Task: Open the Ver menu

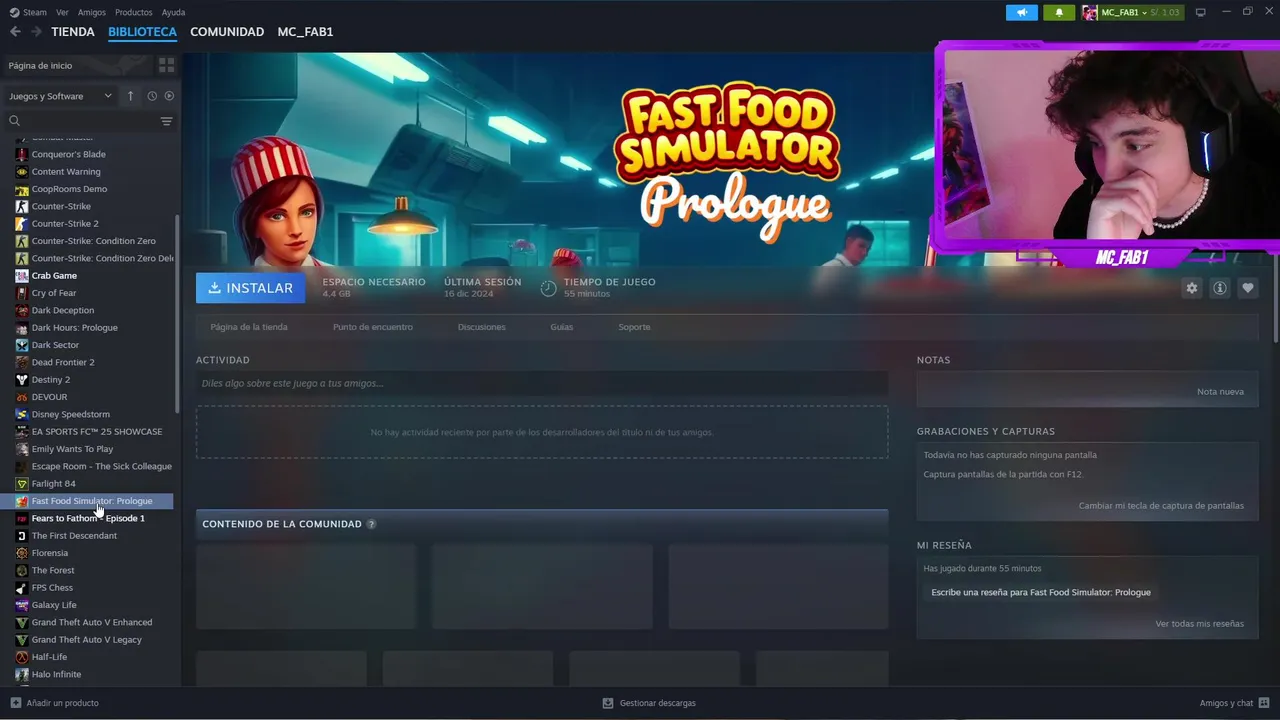Action: [62, 12]
